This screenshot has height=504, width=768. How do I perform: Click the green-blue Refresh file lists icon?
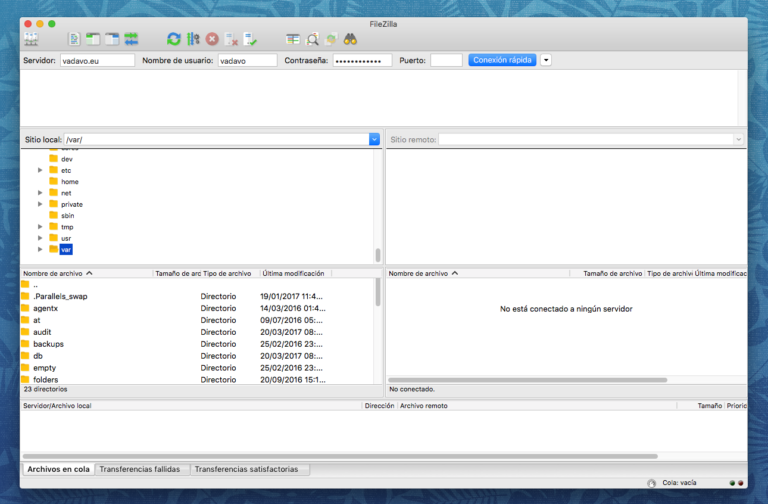pos(174,39)
